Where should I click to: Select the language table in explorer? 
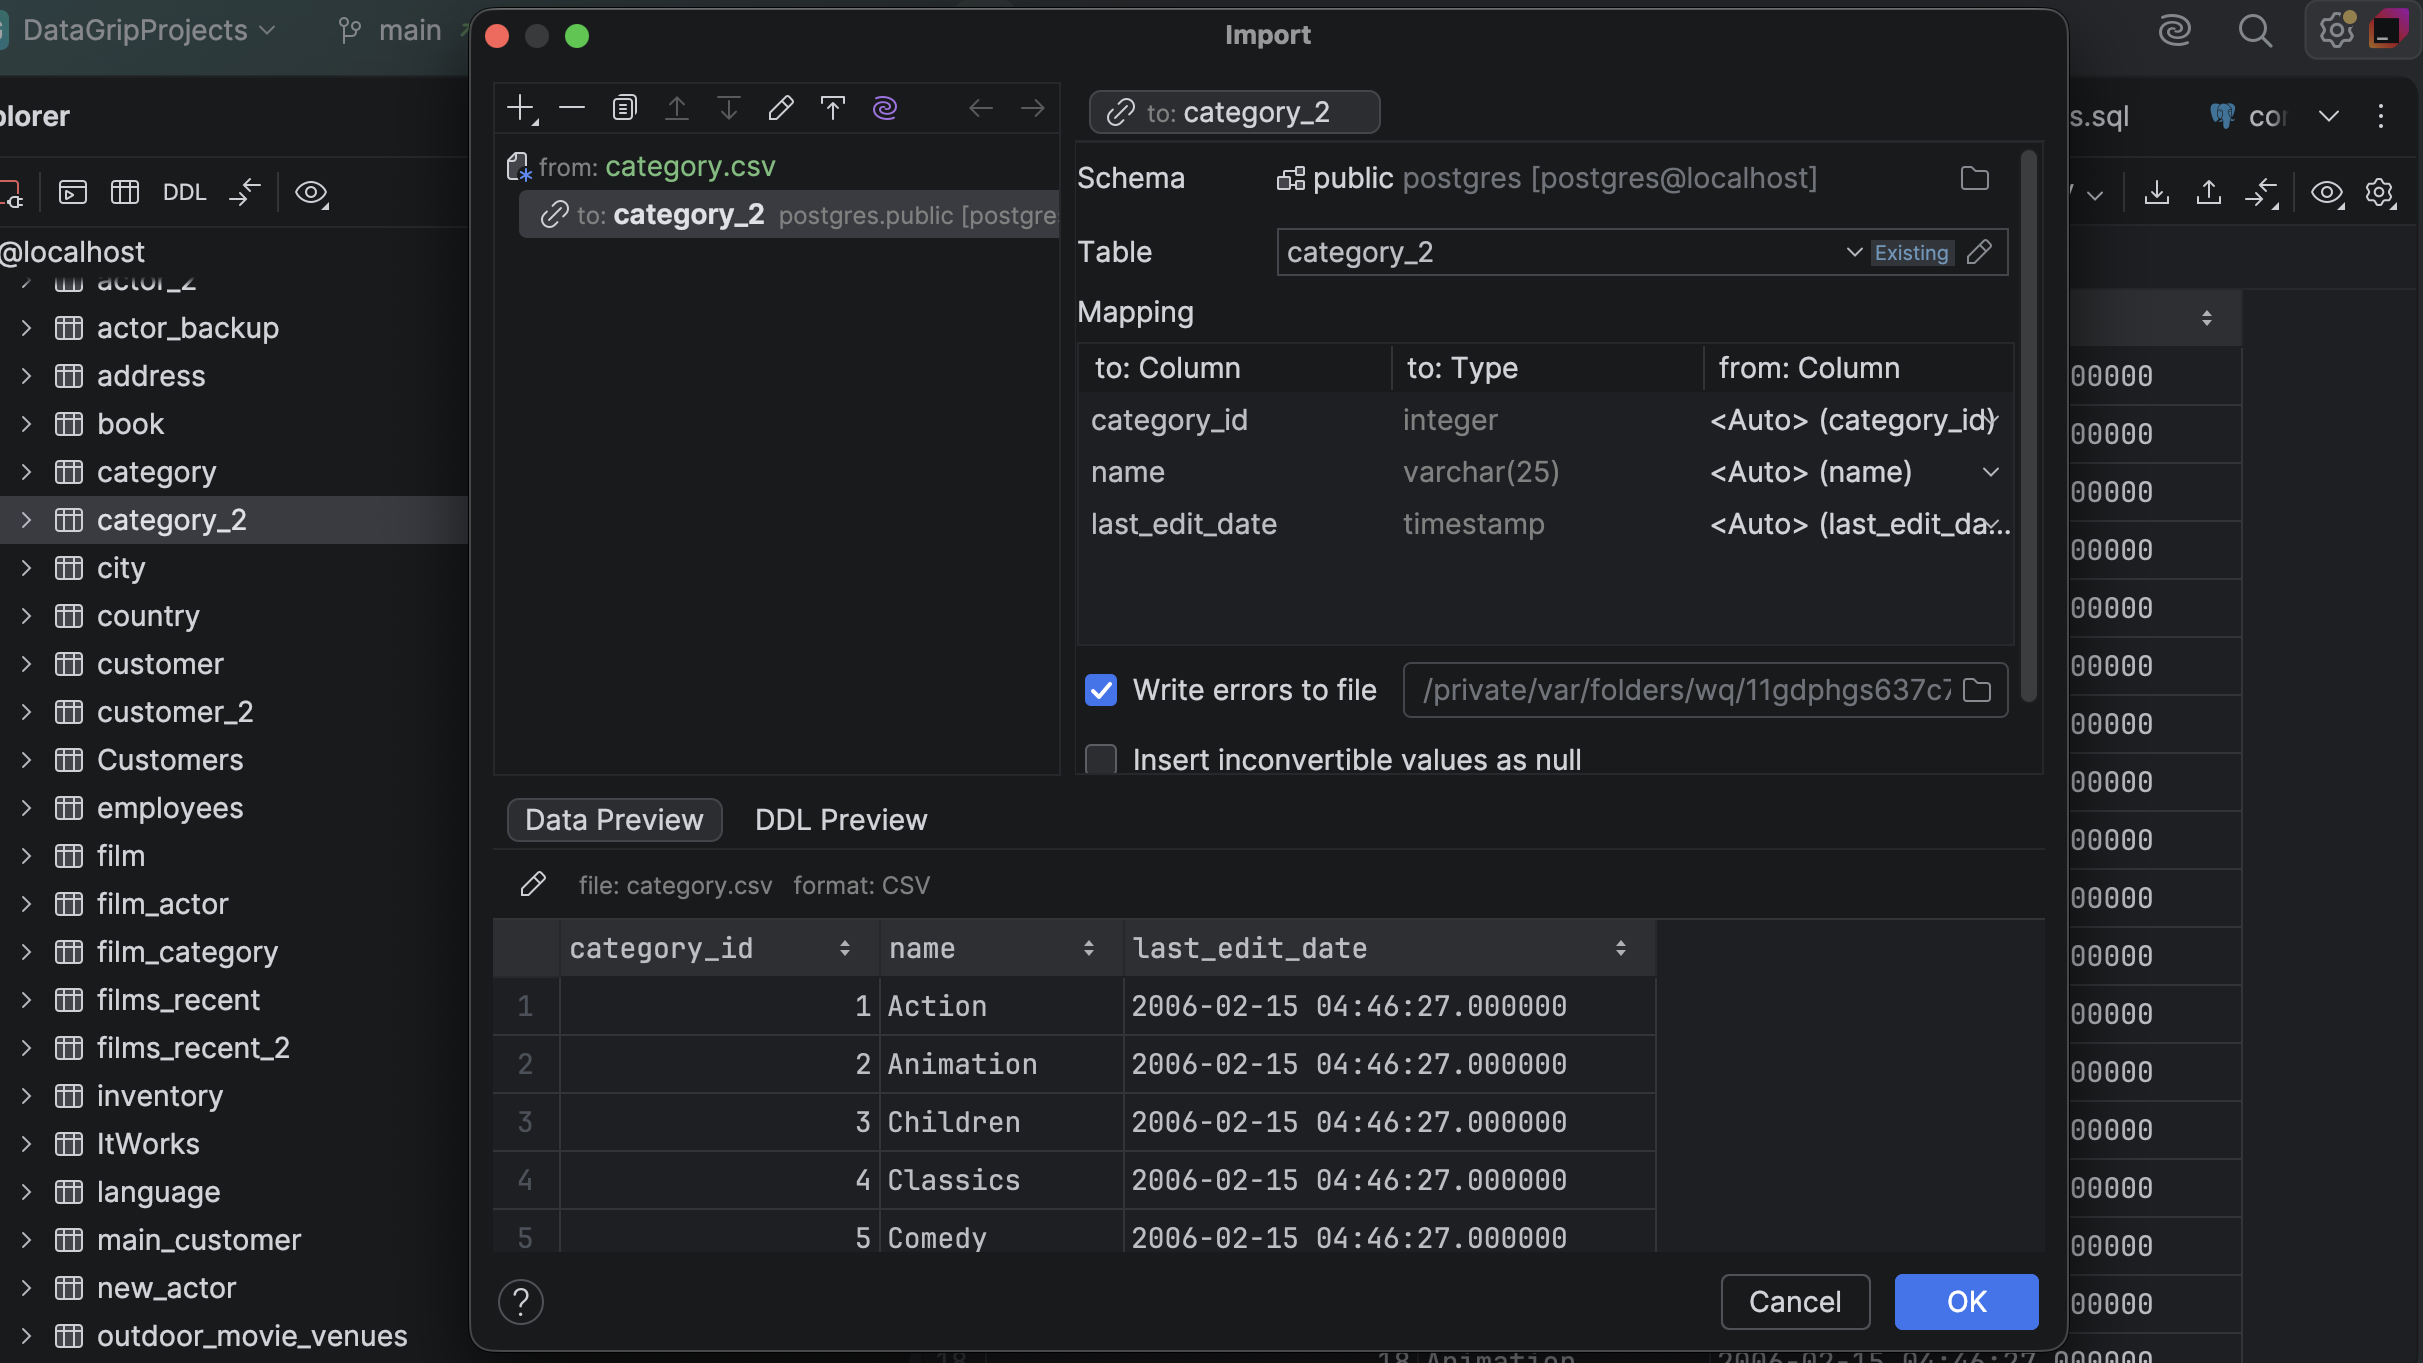click(158, 1192)
